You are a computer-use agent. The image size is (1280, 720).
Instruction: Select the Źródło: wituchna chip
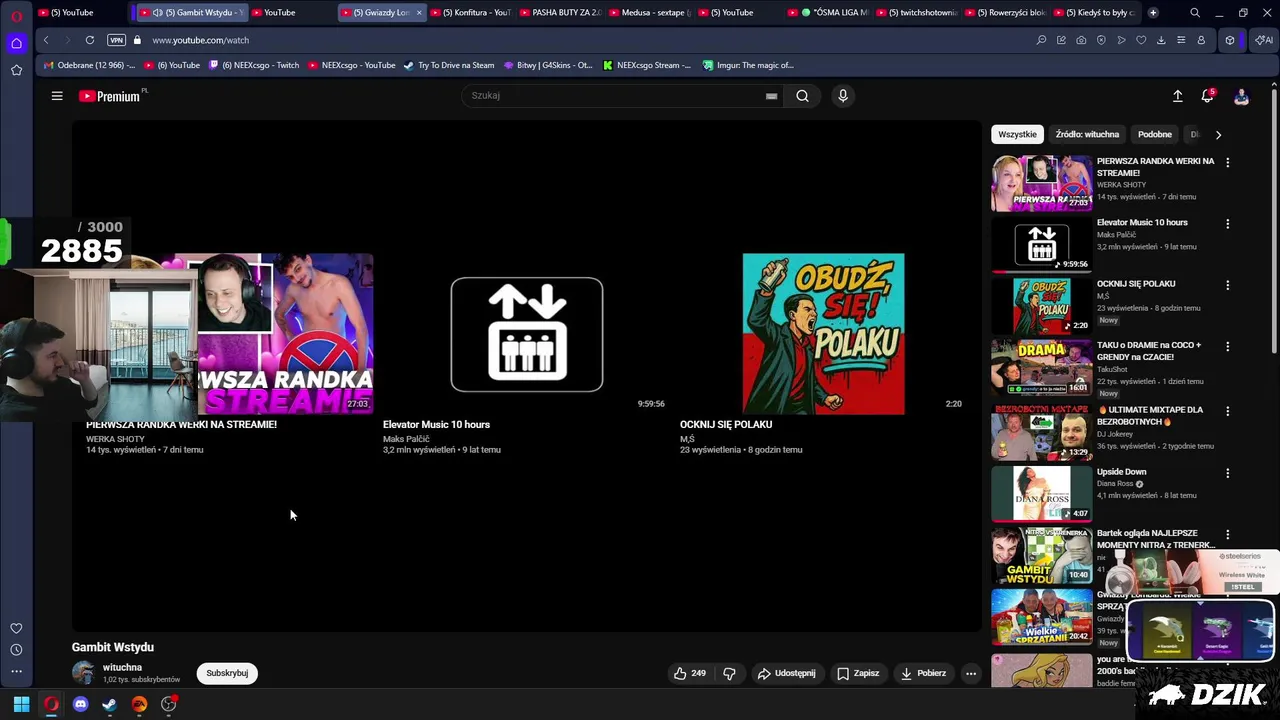point(1087,134)
